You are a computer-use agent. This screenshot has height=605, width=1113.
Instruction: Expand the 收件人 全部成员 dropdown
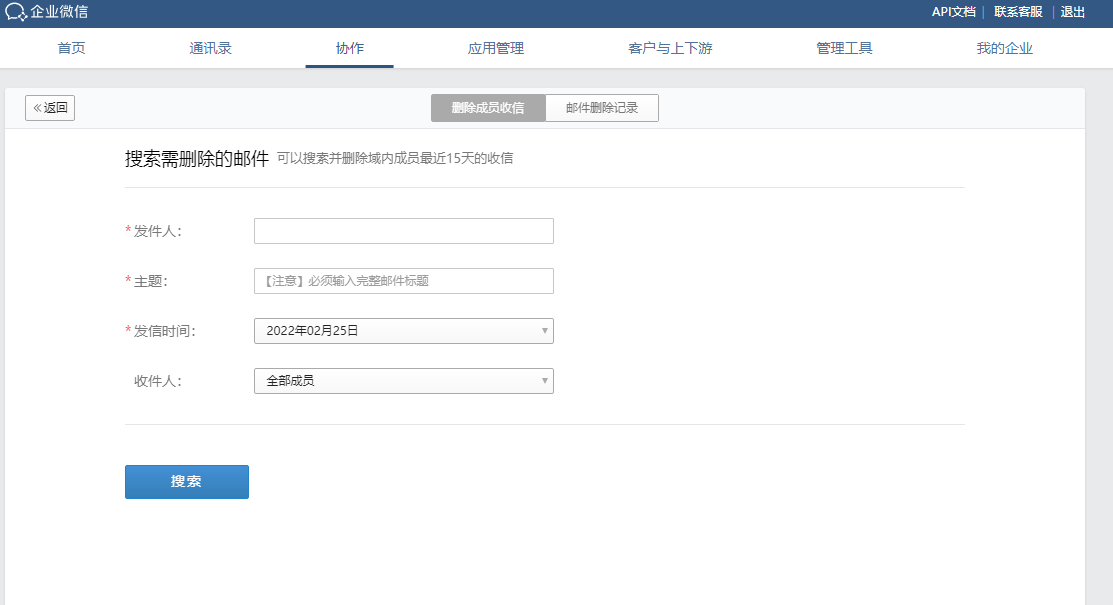403,381
